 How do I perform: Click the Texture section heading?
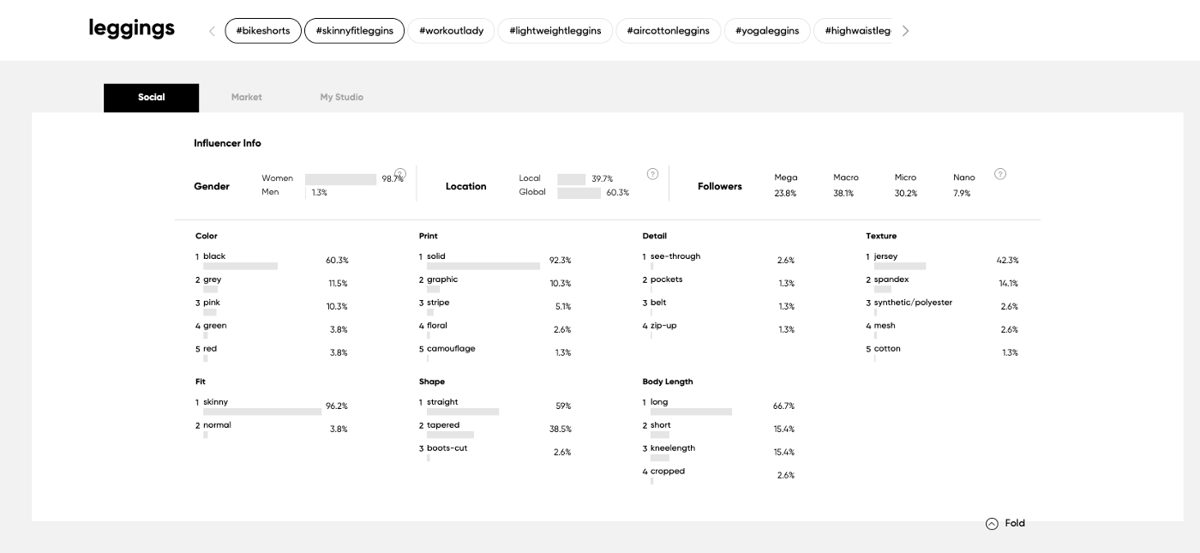pos(881,236)
